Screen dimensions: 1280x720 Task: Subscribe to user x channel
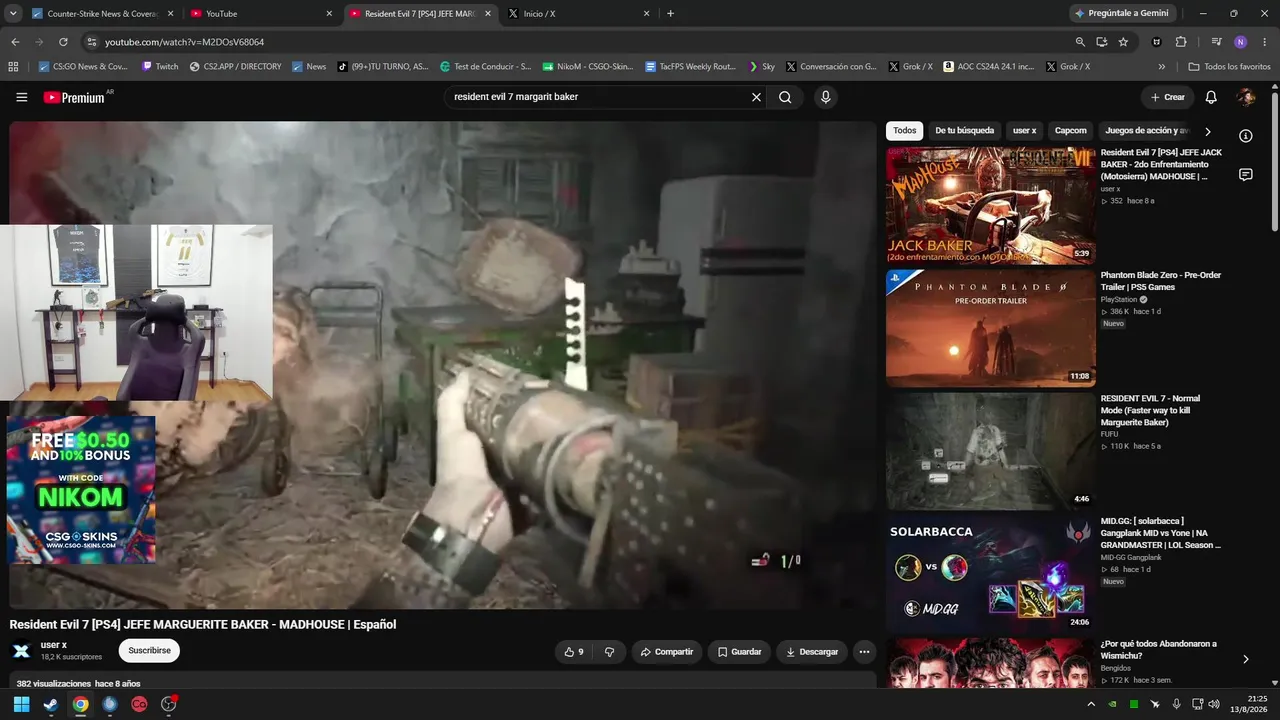tap(149, 650)
